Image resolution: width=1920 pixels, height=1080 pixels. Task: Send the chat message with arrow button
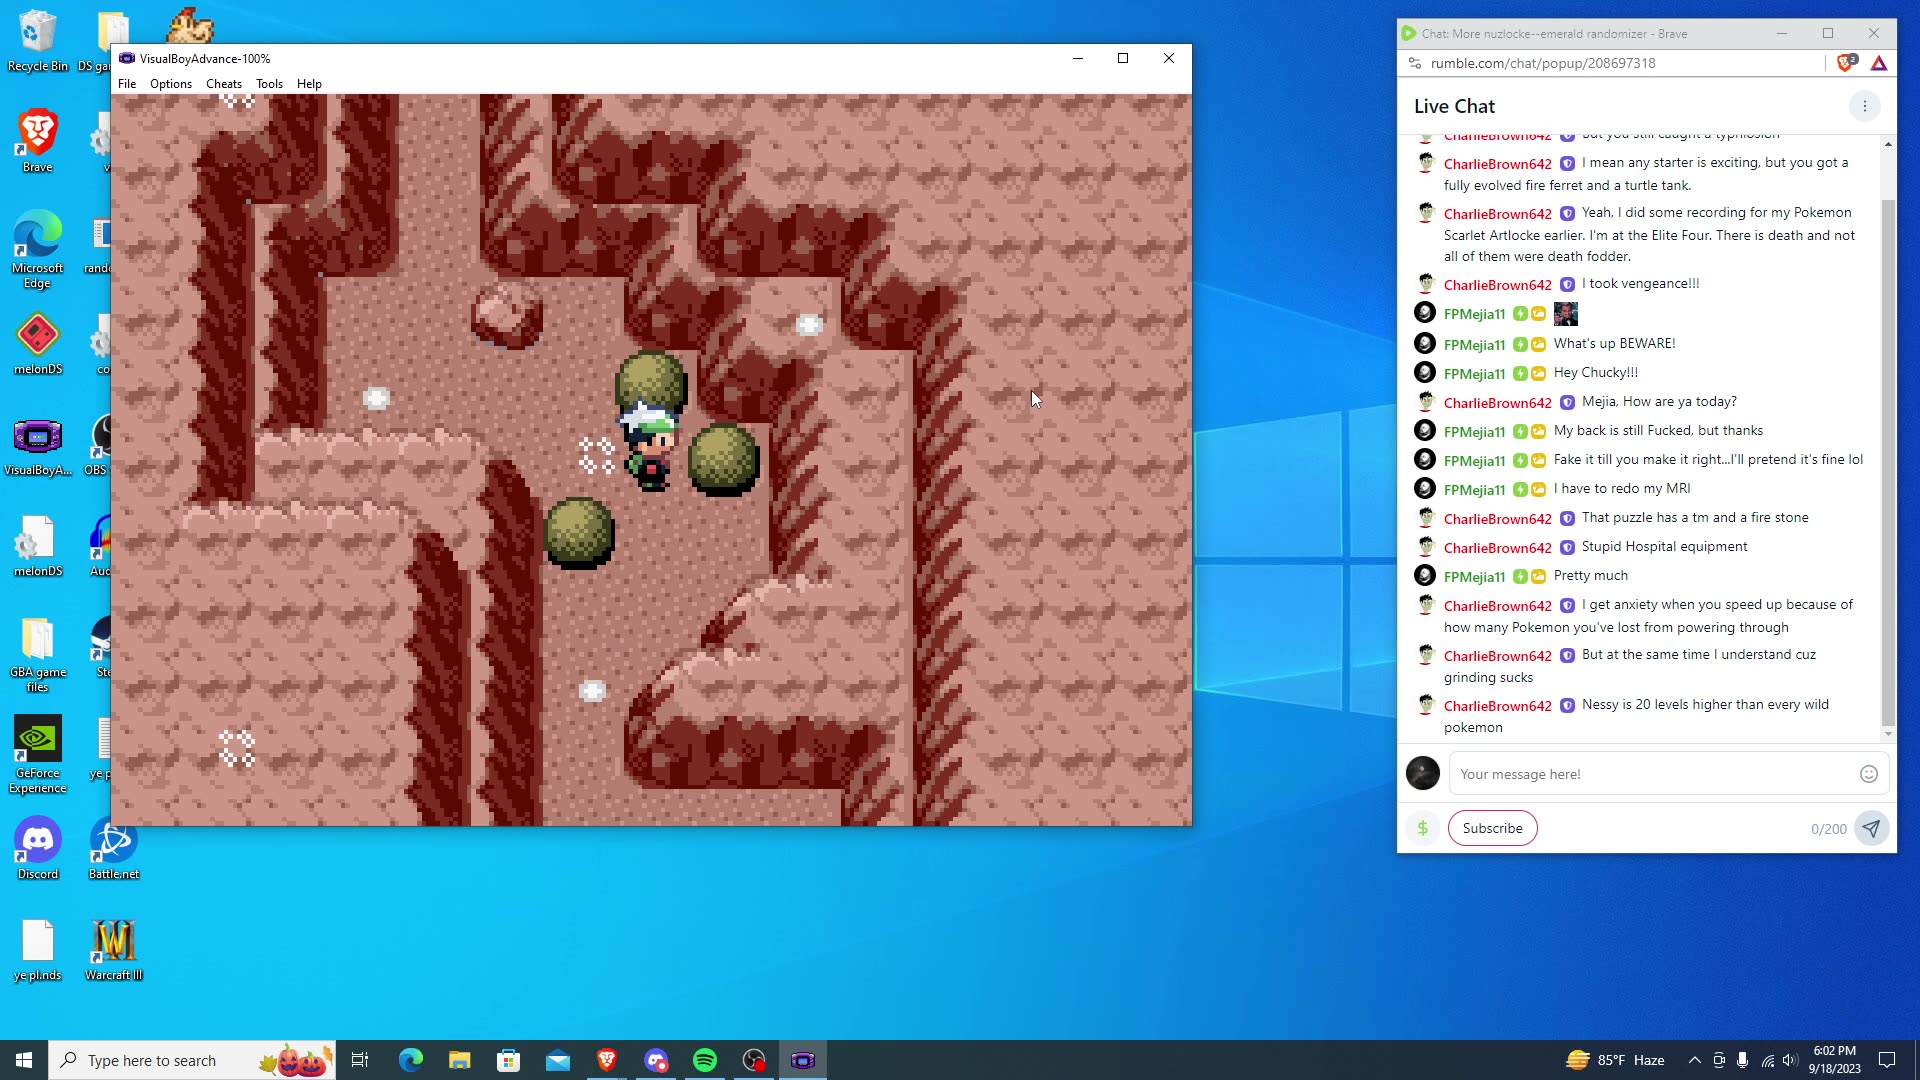click(x=1871, y=828)
